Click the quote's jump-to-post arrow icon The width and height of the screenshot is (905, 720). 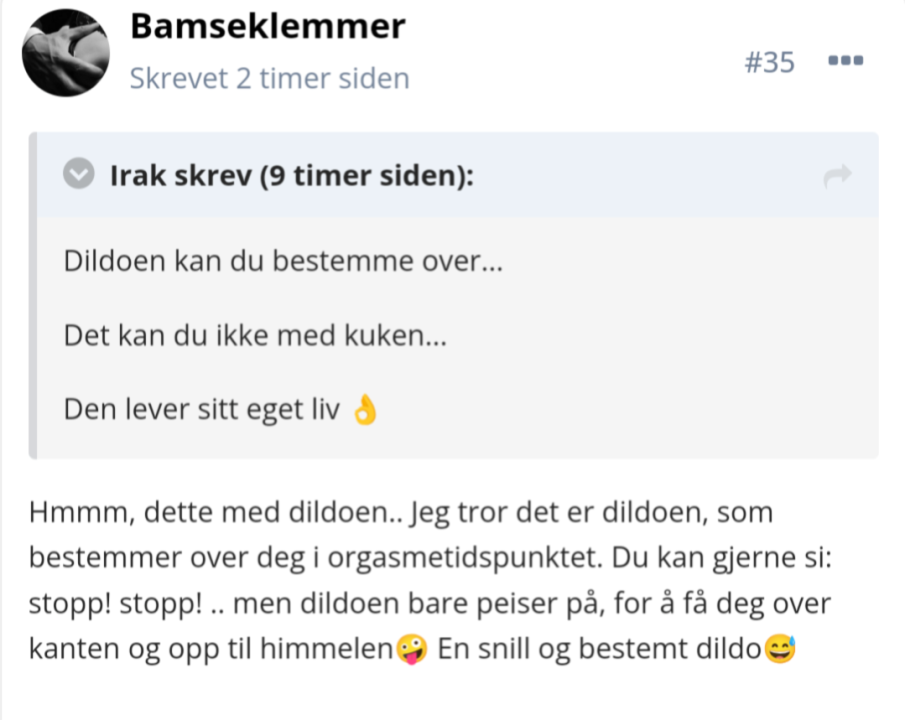click(836, 177)
